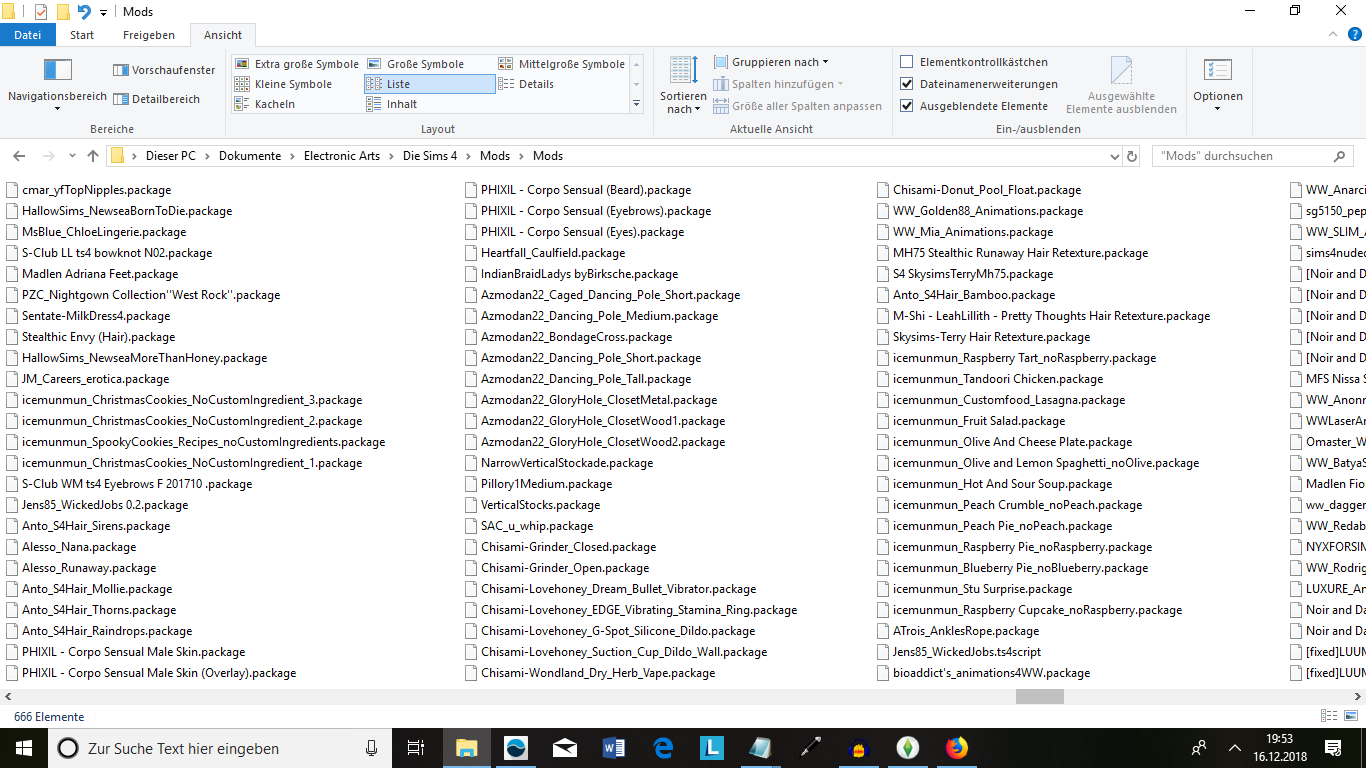Show hidden tray icons chevron
Viewport: 1366px width, 768px height.
coord(1236,748)
